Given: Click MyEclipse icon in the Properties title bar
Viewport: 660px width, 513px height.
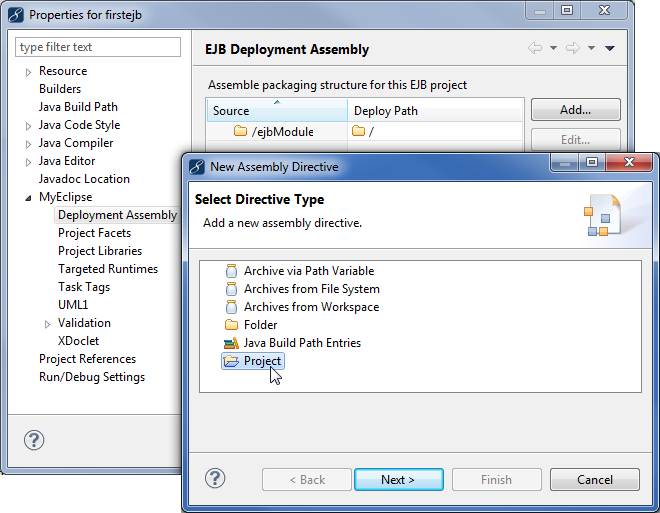Looking at the screenshot, I should click(16, 15).
